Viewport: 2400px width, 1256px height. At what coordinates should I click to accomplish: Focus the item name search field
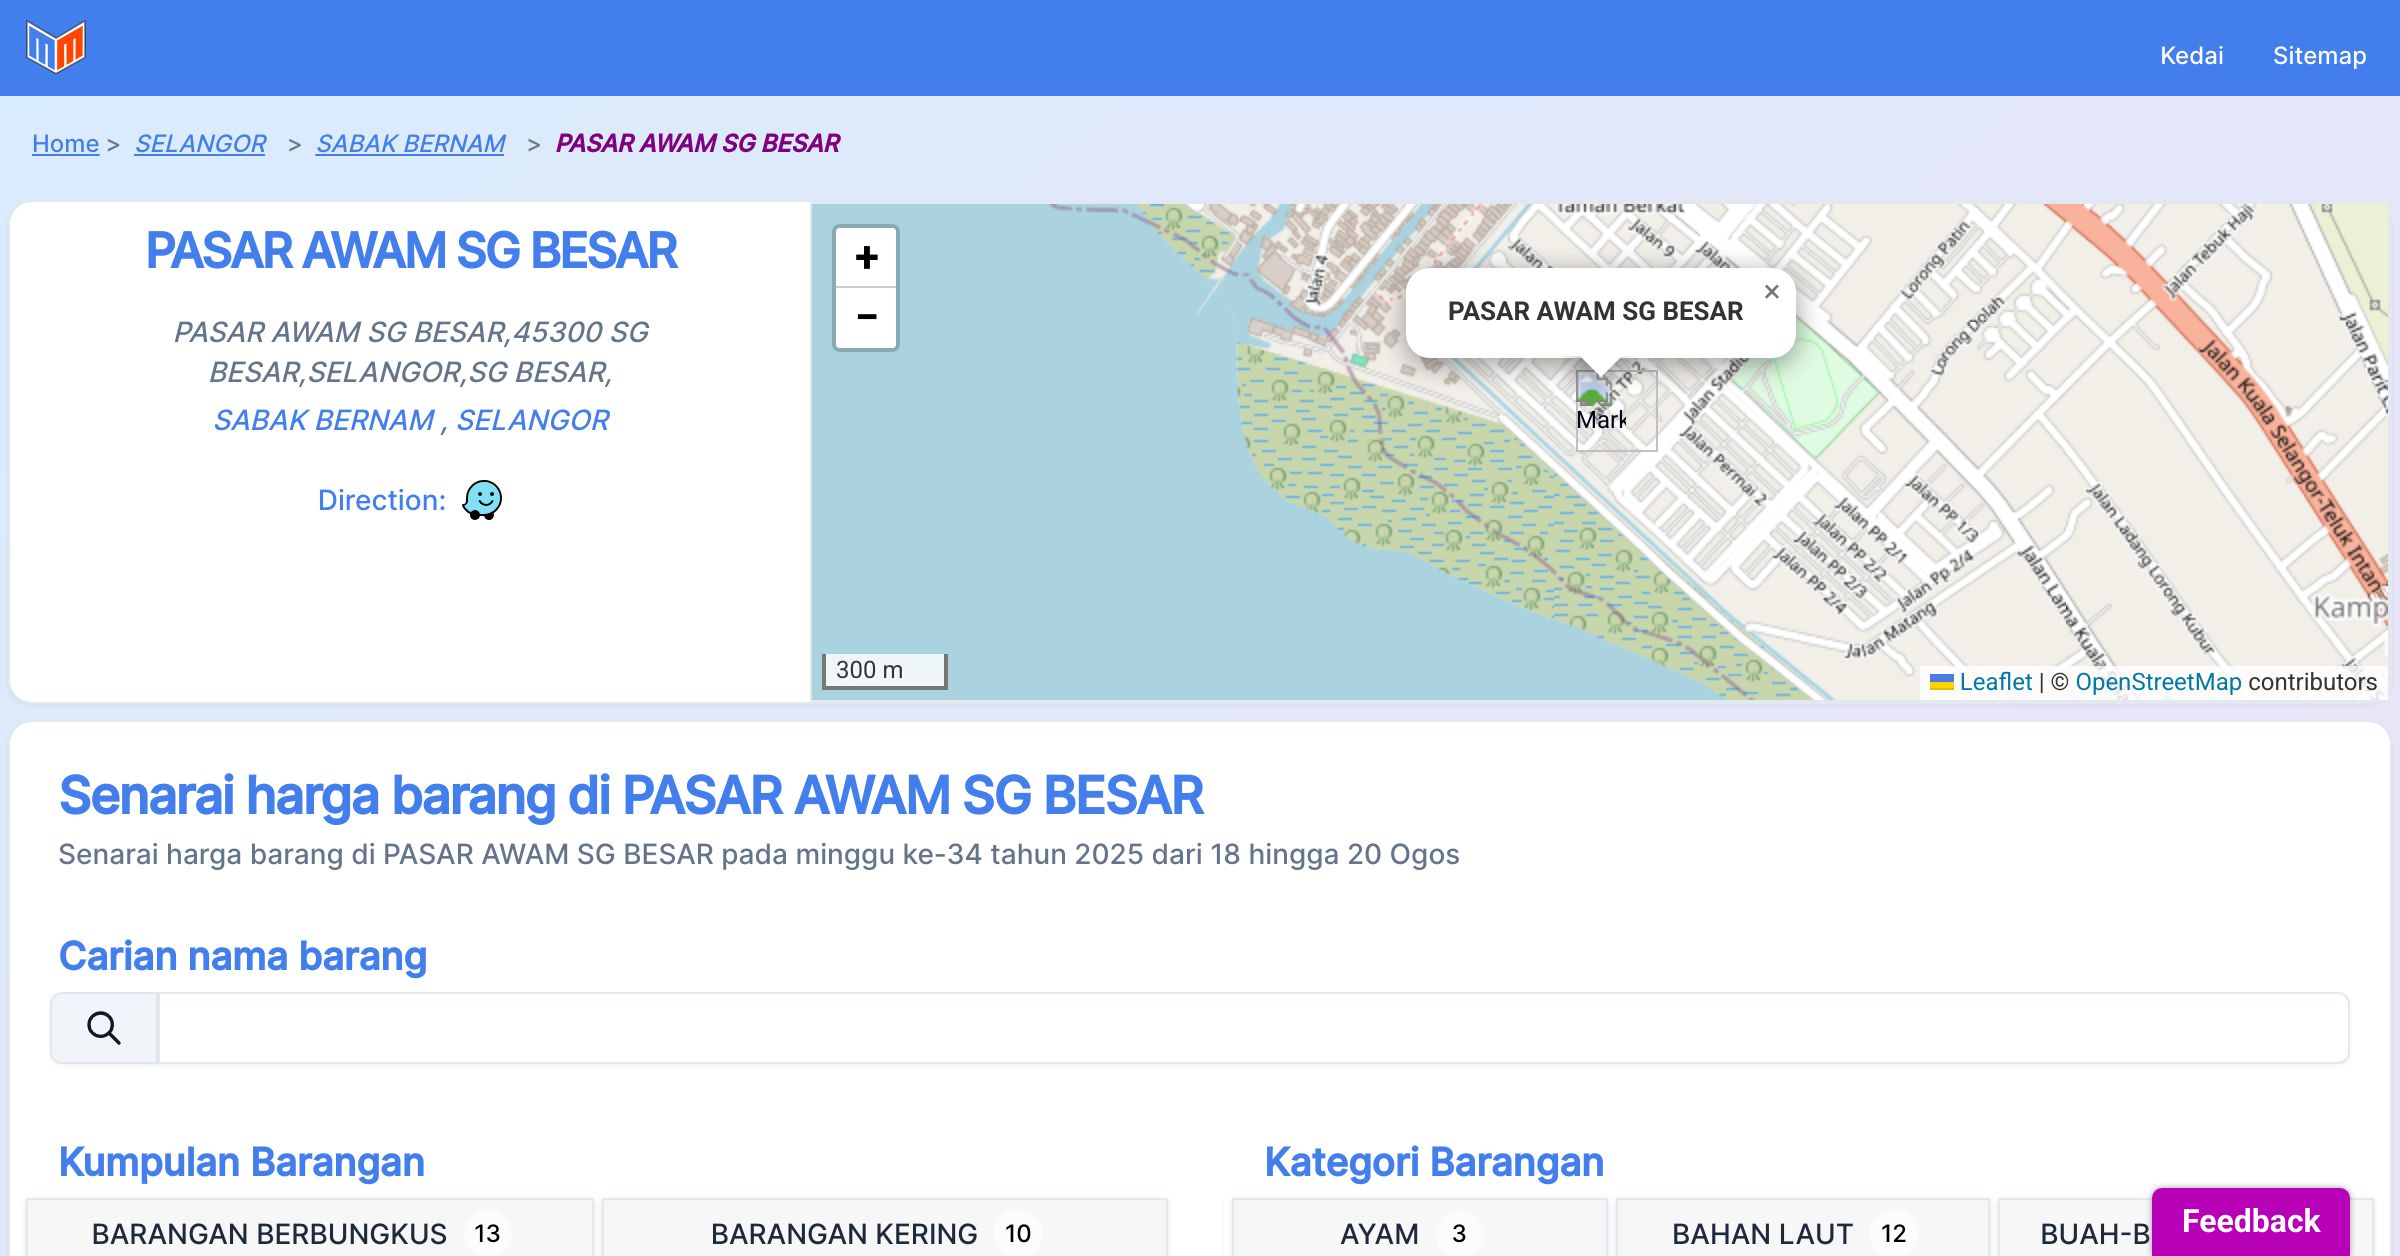[1252, 1028]
